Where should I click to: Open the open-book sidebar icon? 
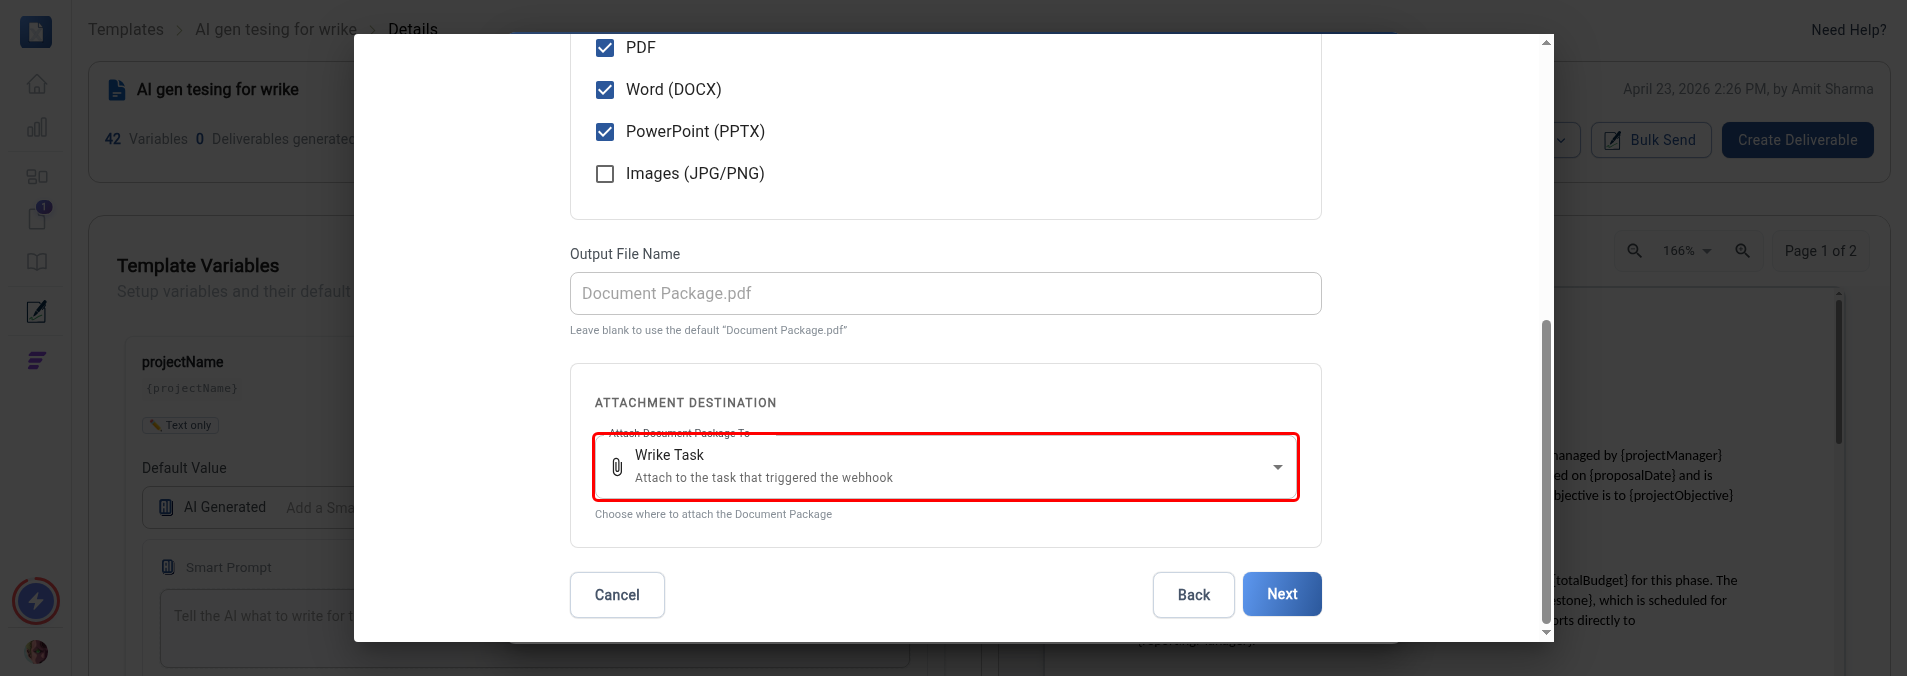(37, 262)
